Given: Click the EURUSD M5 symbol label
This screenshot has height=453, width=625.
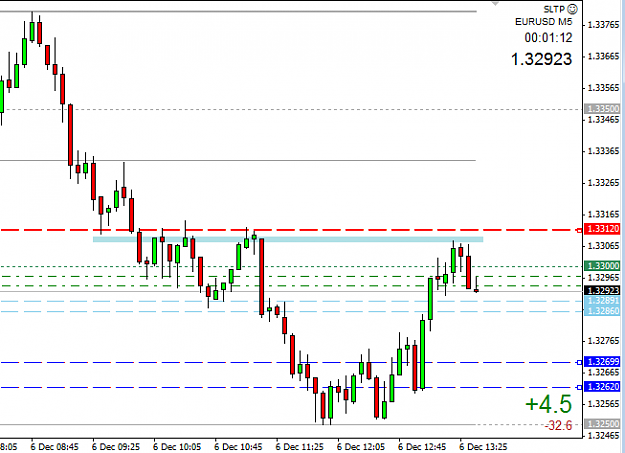Looking at the screenshot, I should coord(544,22).
